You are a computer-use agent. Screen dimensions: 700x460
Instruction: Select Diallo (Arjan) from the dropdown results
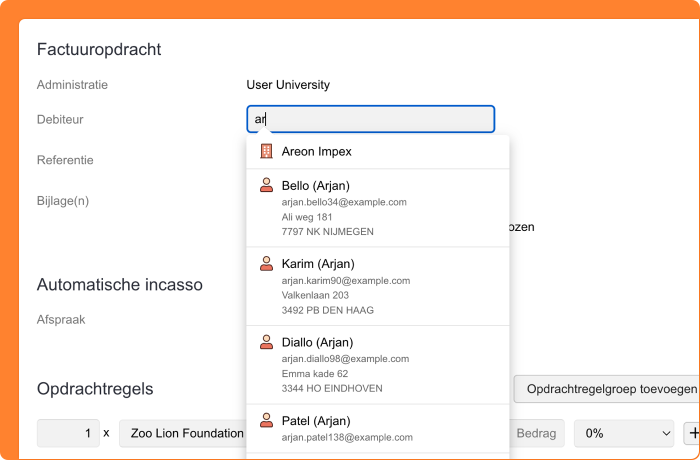coord(316,342)
